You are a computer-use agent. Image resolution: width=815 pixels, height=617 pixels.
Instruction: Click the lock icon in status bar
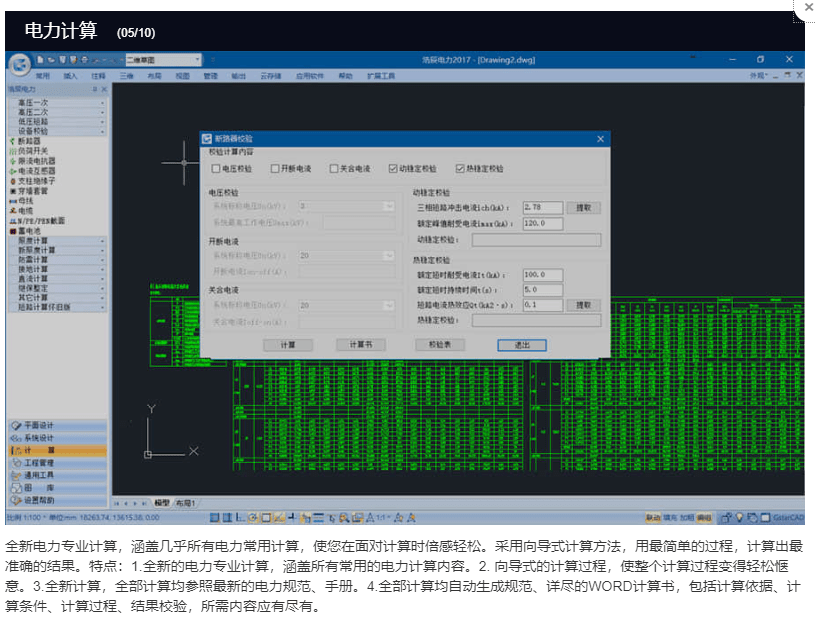coord(726,517)
